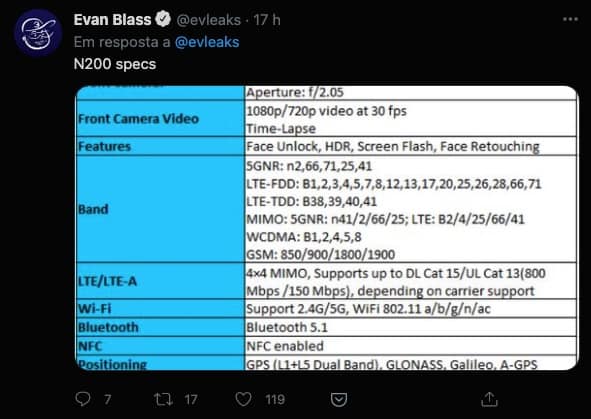Click Evan Blass profile avatar
This screenshot has width=591, height=419.
(38, 33)
